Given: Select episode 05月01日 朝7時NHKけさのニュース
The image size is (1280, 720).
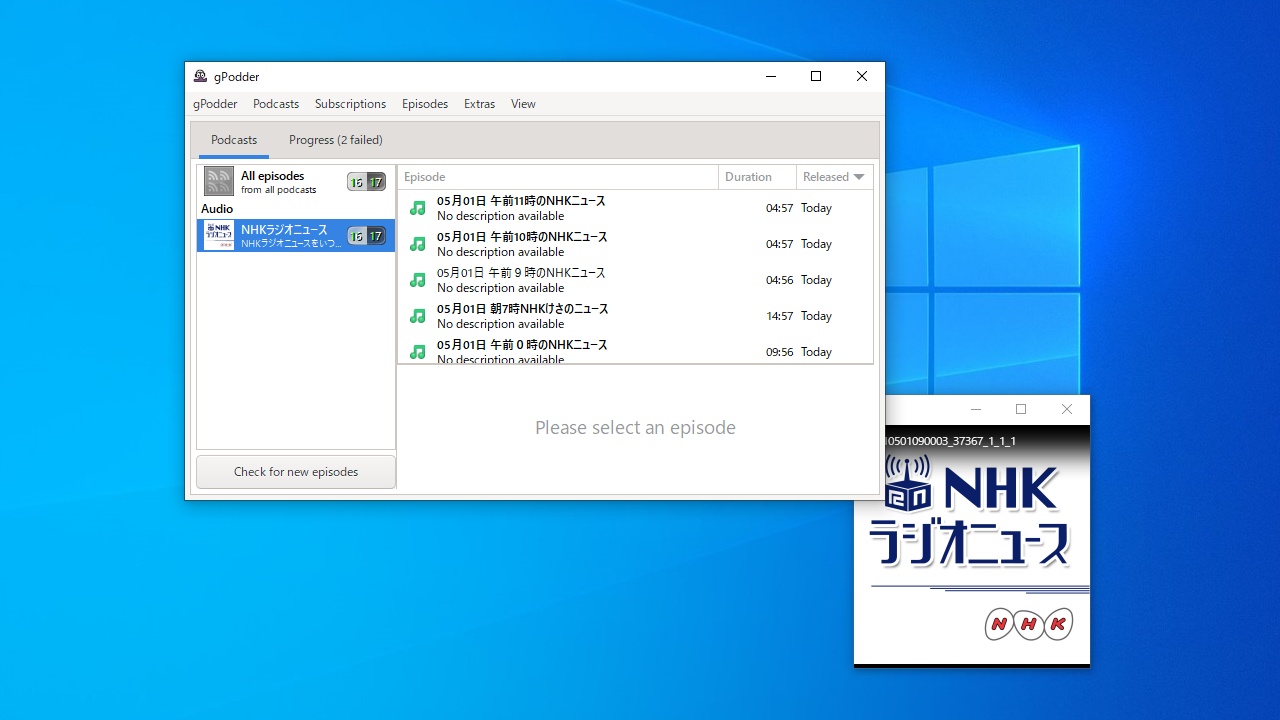Looking at the screenshot, I should click(635, 316).
